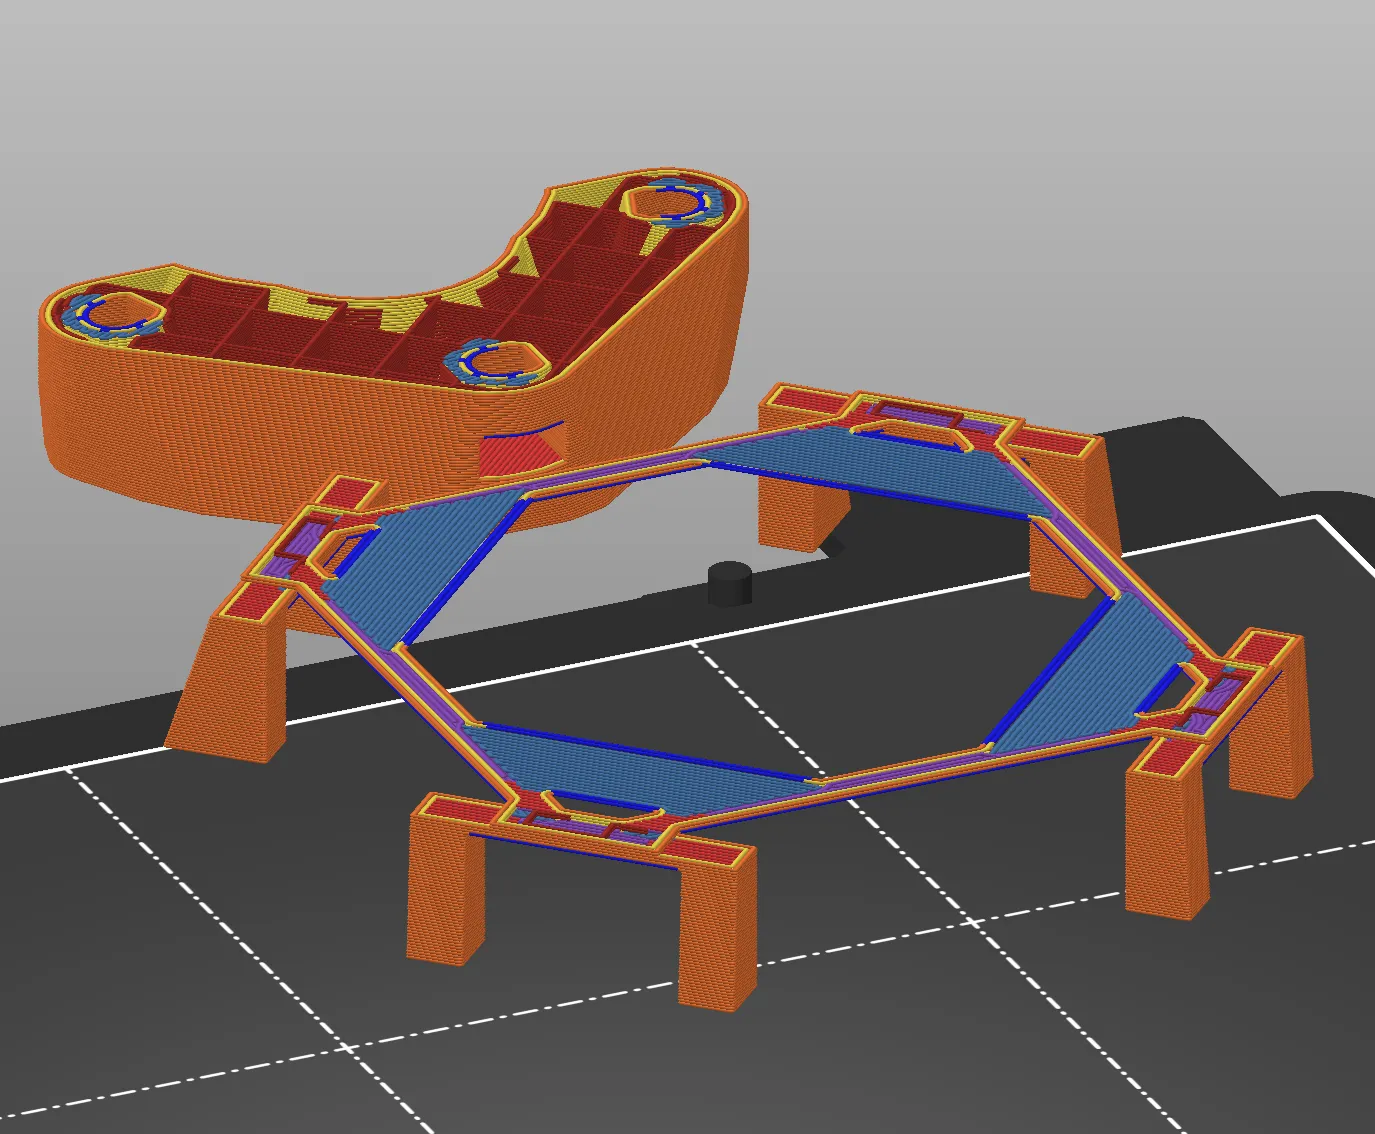
Task: Click the front-right orange support leg
Action: point(1160,850)
